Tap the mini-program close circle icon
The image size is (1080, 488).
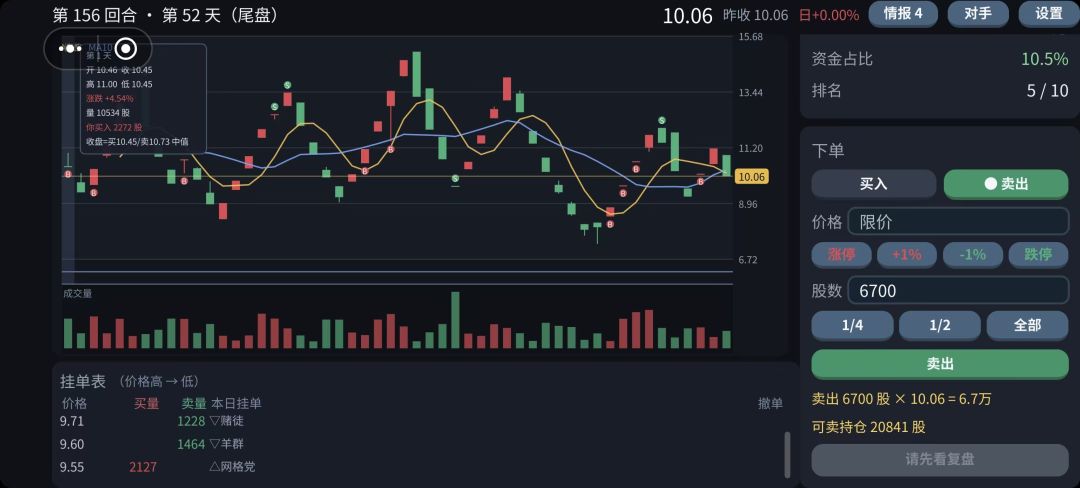coord(125,48)
